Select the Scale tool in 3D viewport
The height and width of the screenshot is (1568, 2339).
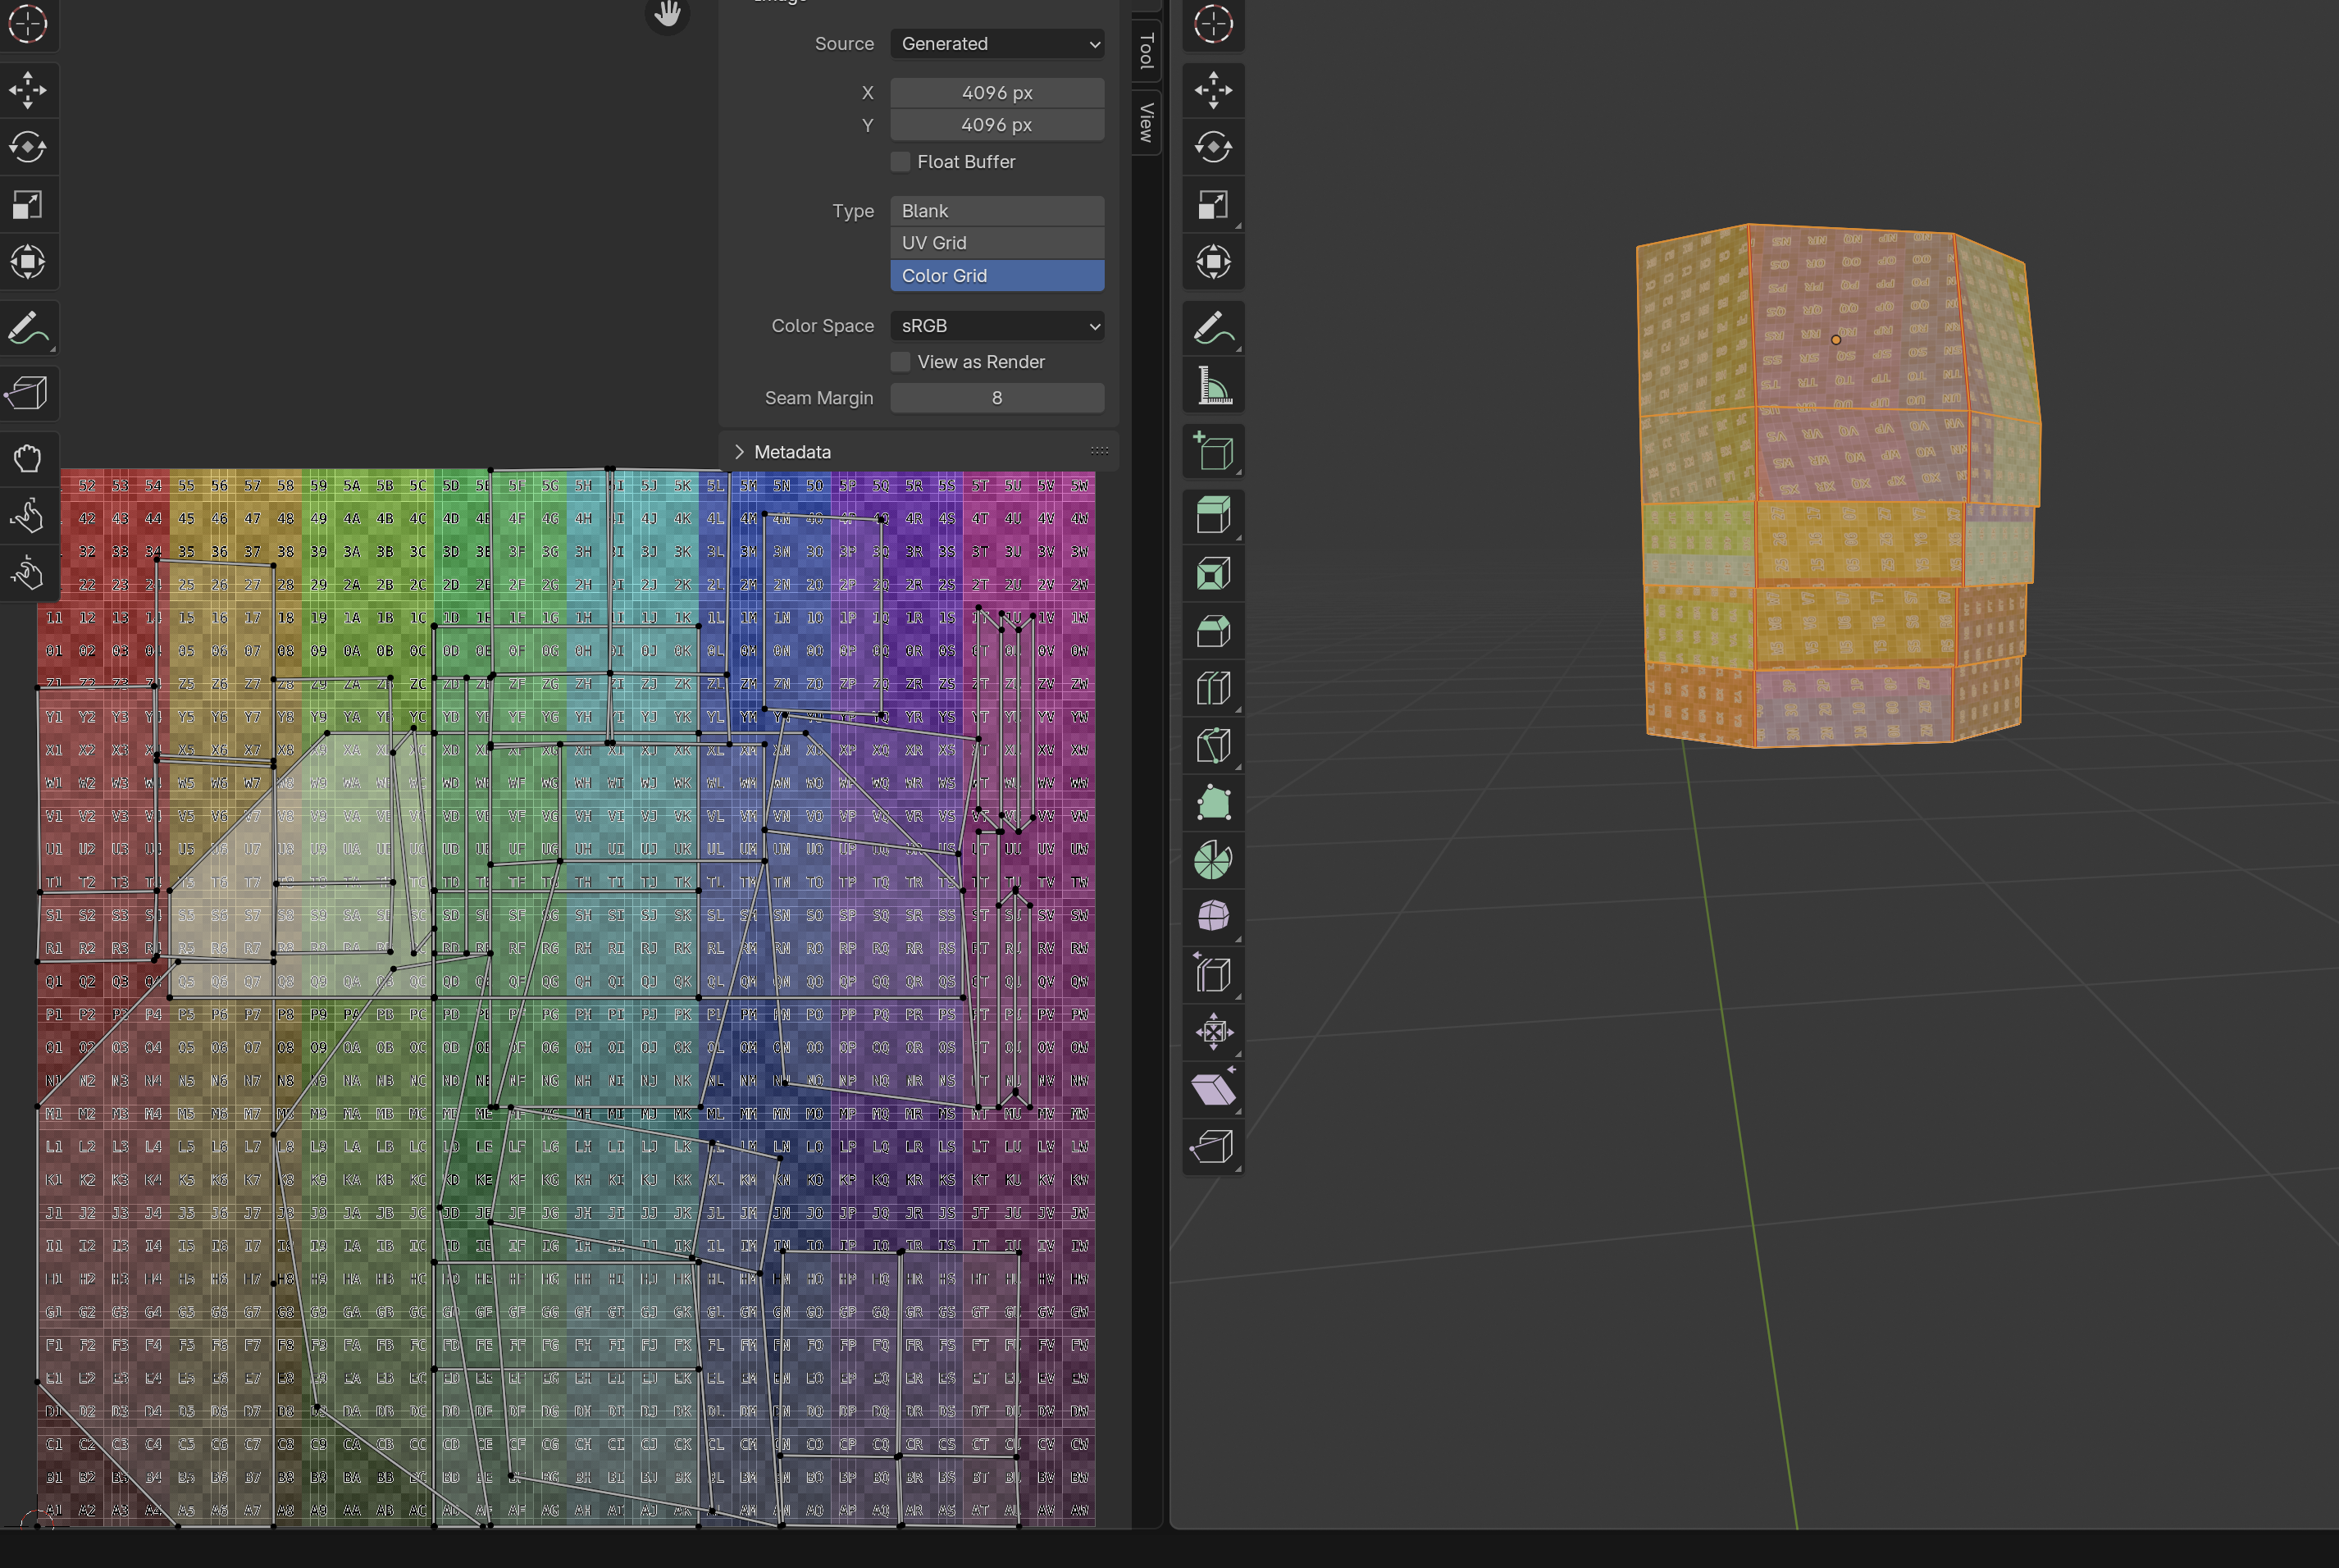coord(1213,205)
